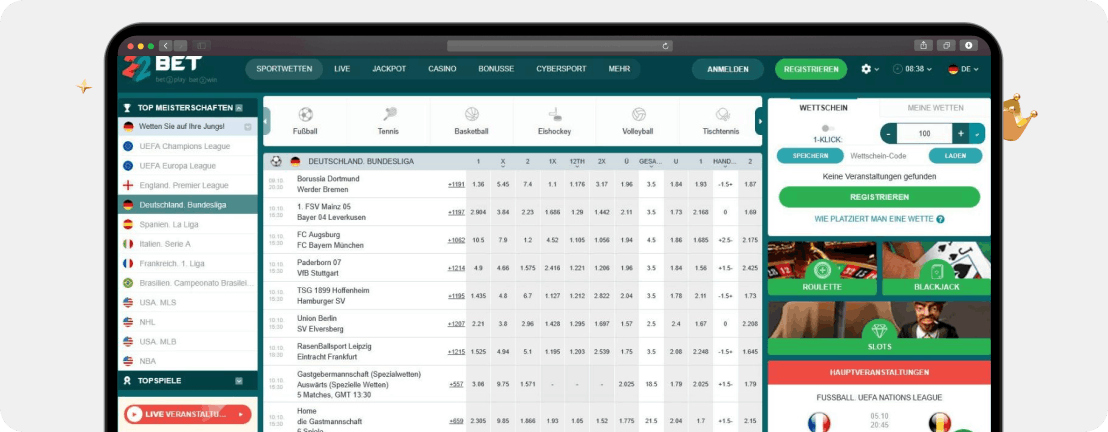Click the help question mark icon
Screen dimensions: 1108x432
[941, 219]
